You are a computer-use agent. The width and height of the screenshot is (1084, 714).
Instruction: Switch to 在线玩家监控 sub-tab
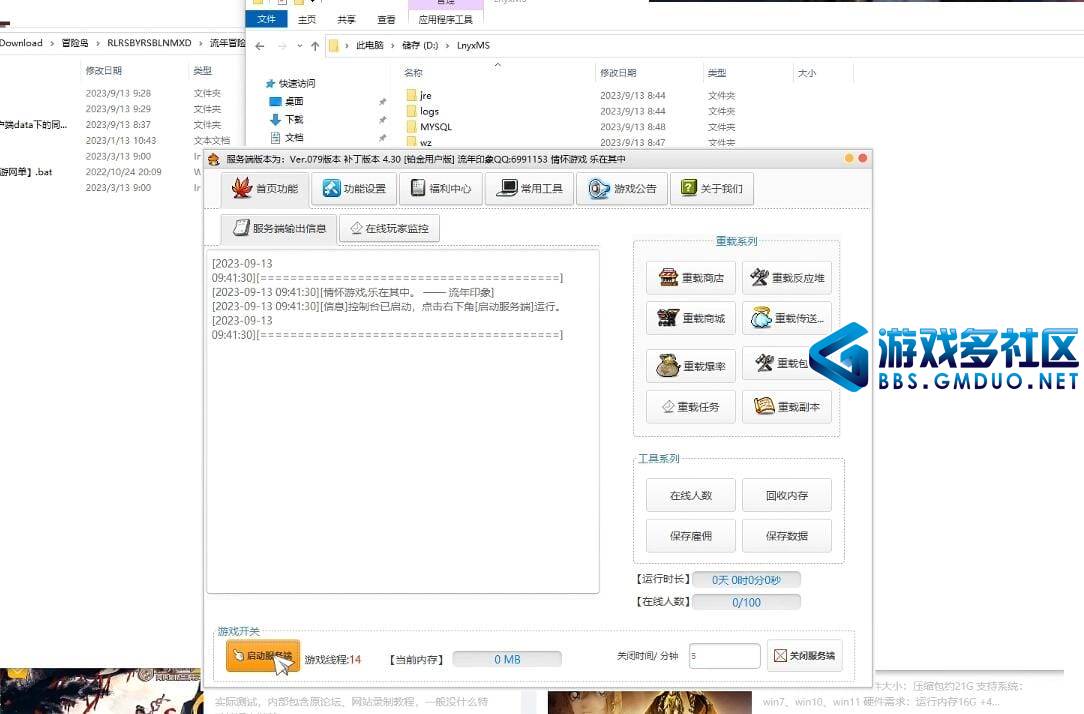pos(389,228)
